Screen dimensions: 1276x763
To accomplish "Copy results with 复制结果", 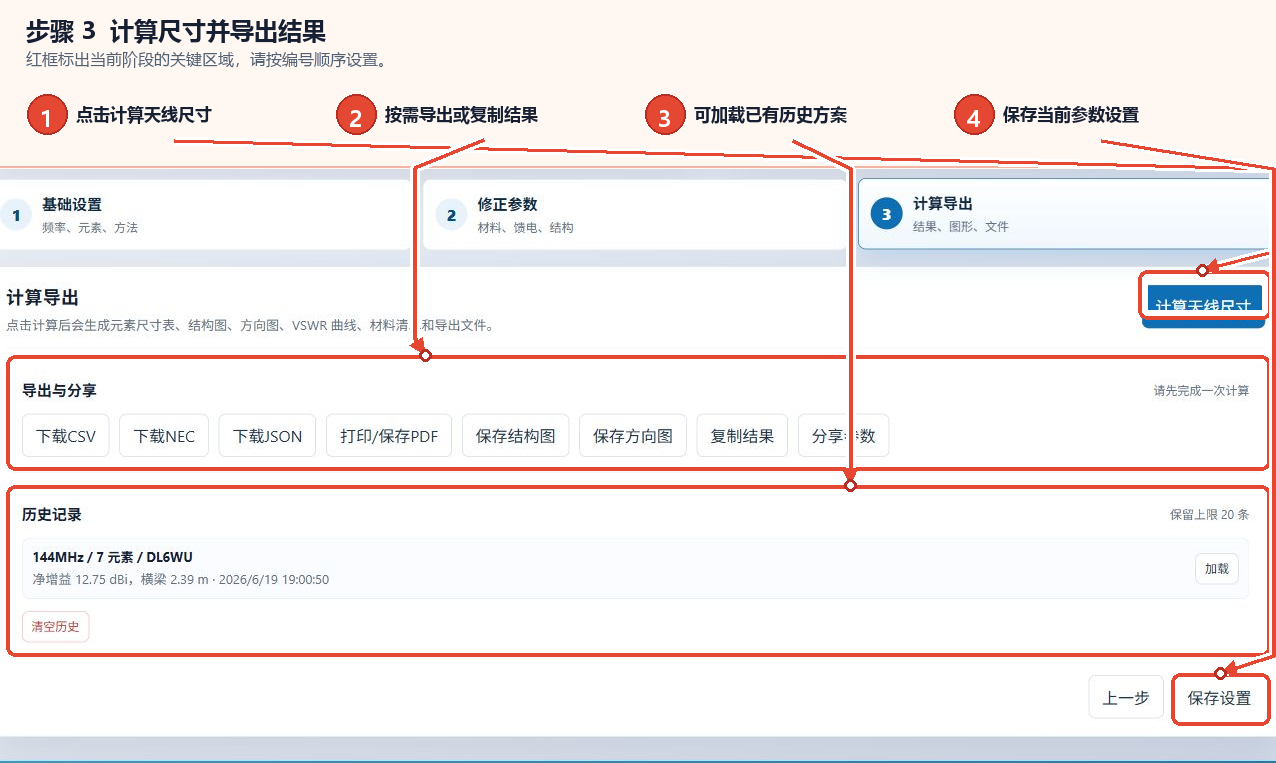I will tap(742, 436).
